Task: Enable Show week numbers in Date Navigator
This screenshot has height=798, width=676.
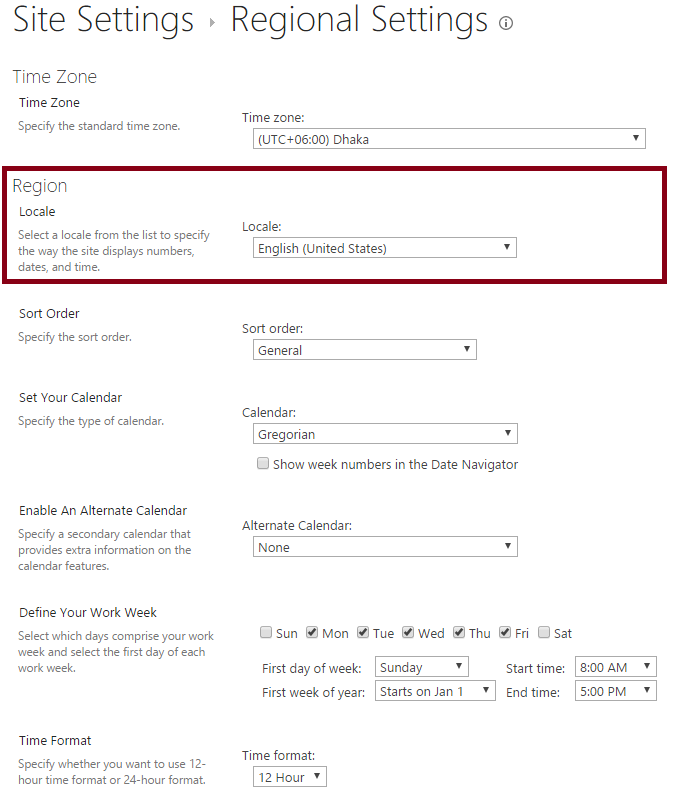Action: (263, 463)
